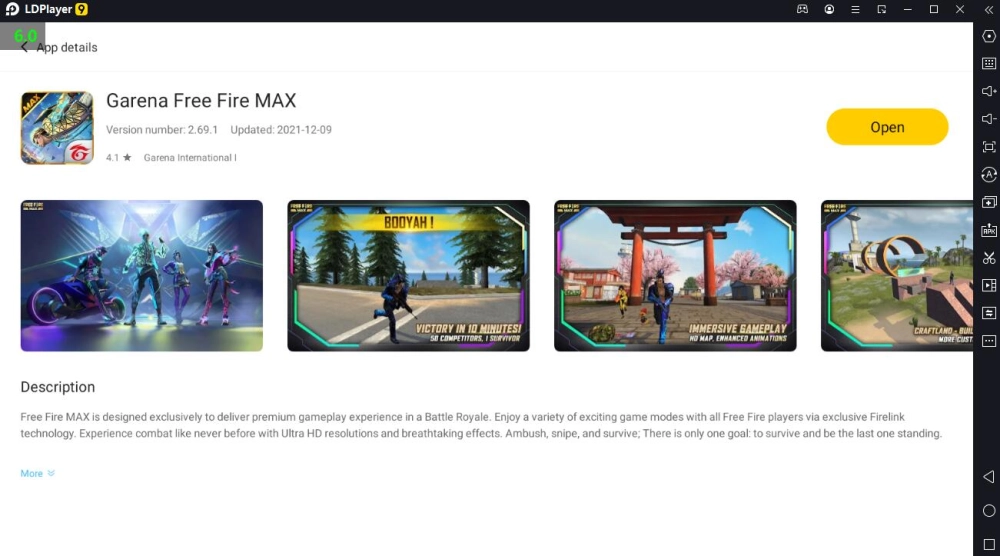Open the hamburger menu in title bar
The image size is (1000, 556).
click(x=855, y=9)
